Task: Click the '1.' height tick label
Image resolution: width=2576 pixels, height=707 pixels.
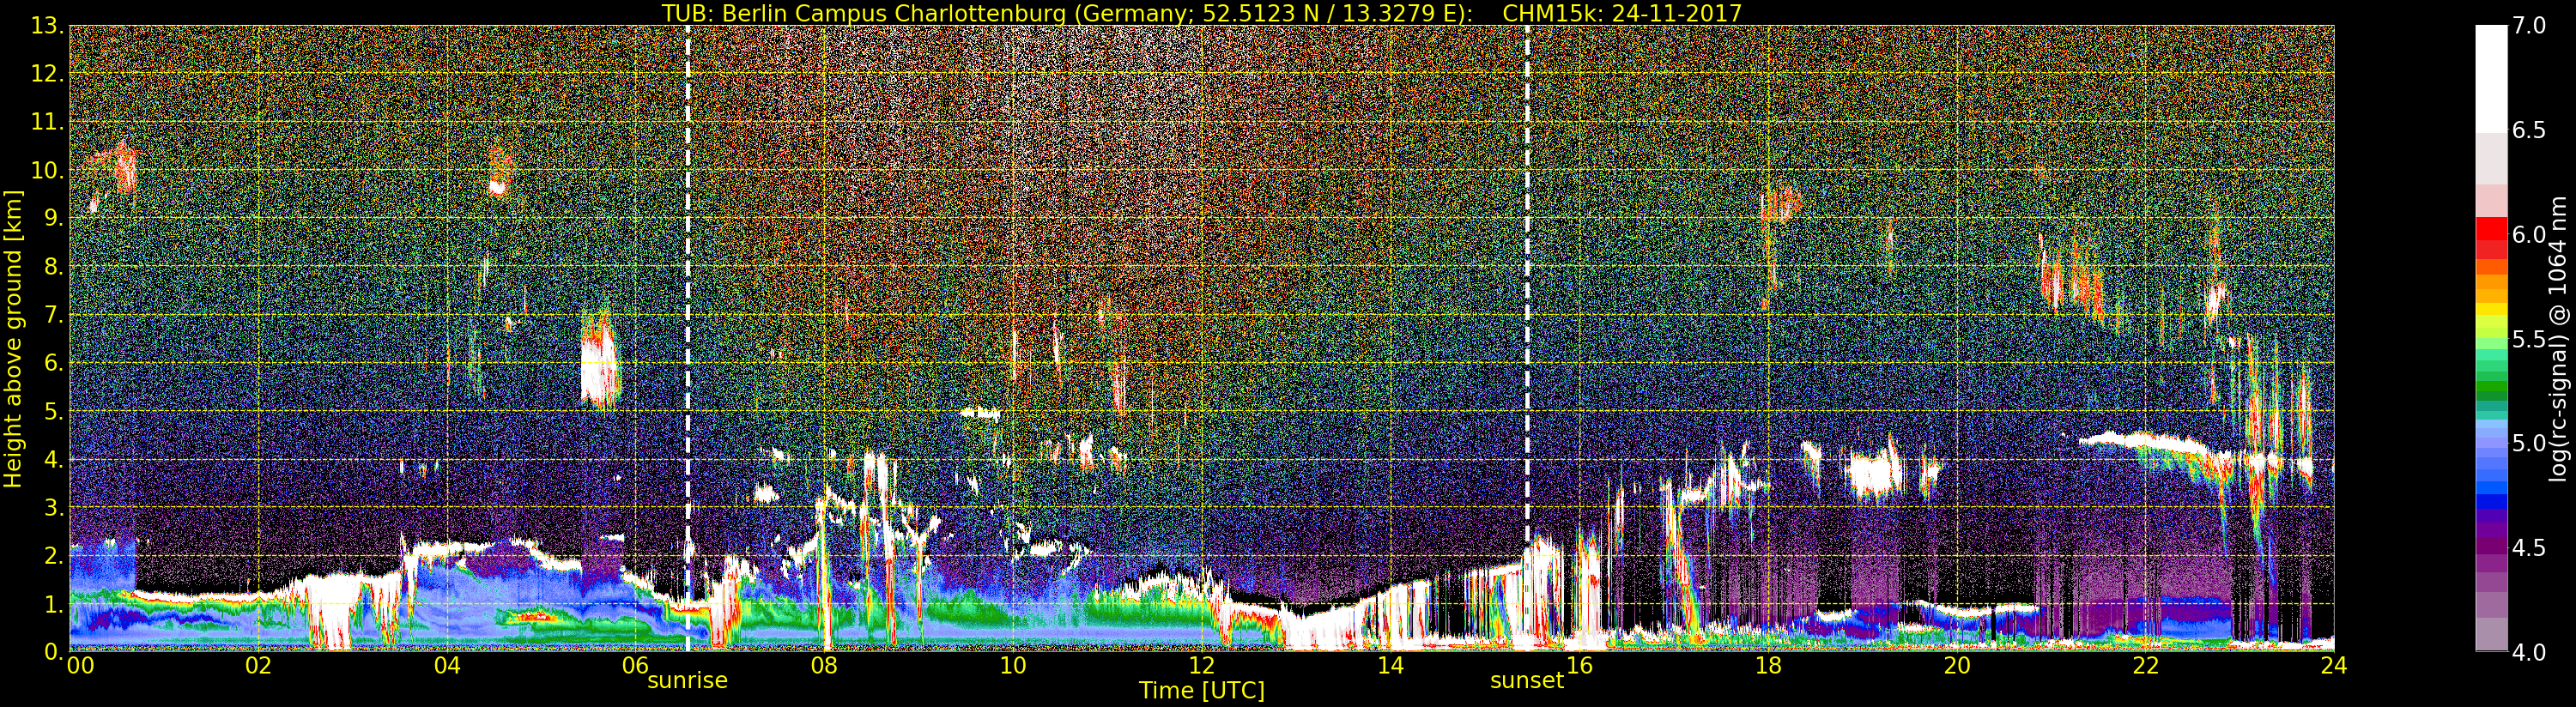Action: 54,603
